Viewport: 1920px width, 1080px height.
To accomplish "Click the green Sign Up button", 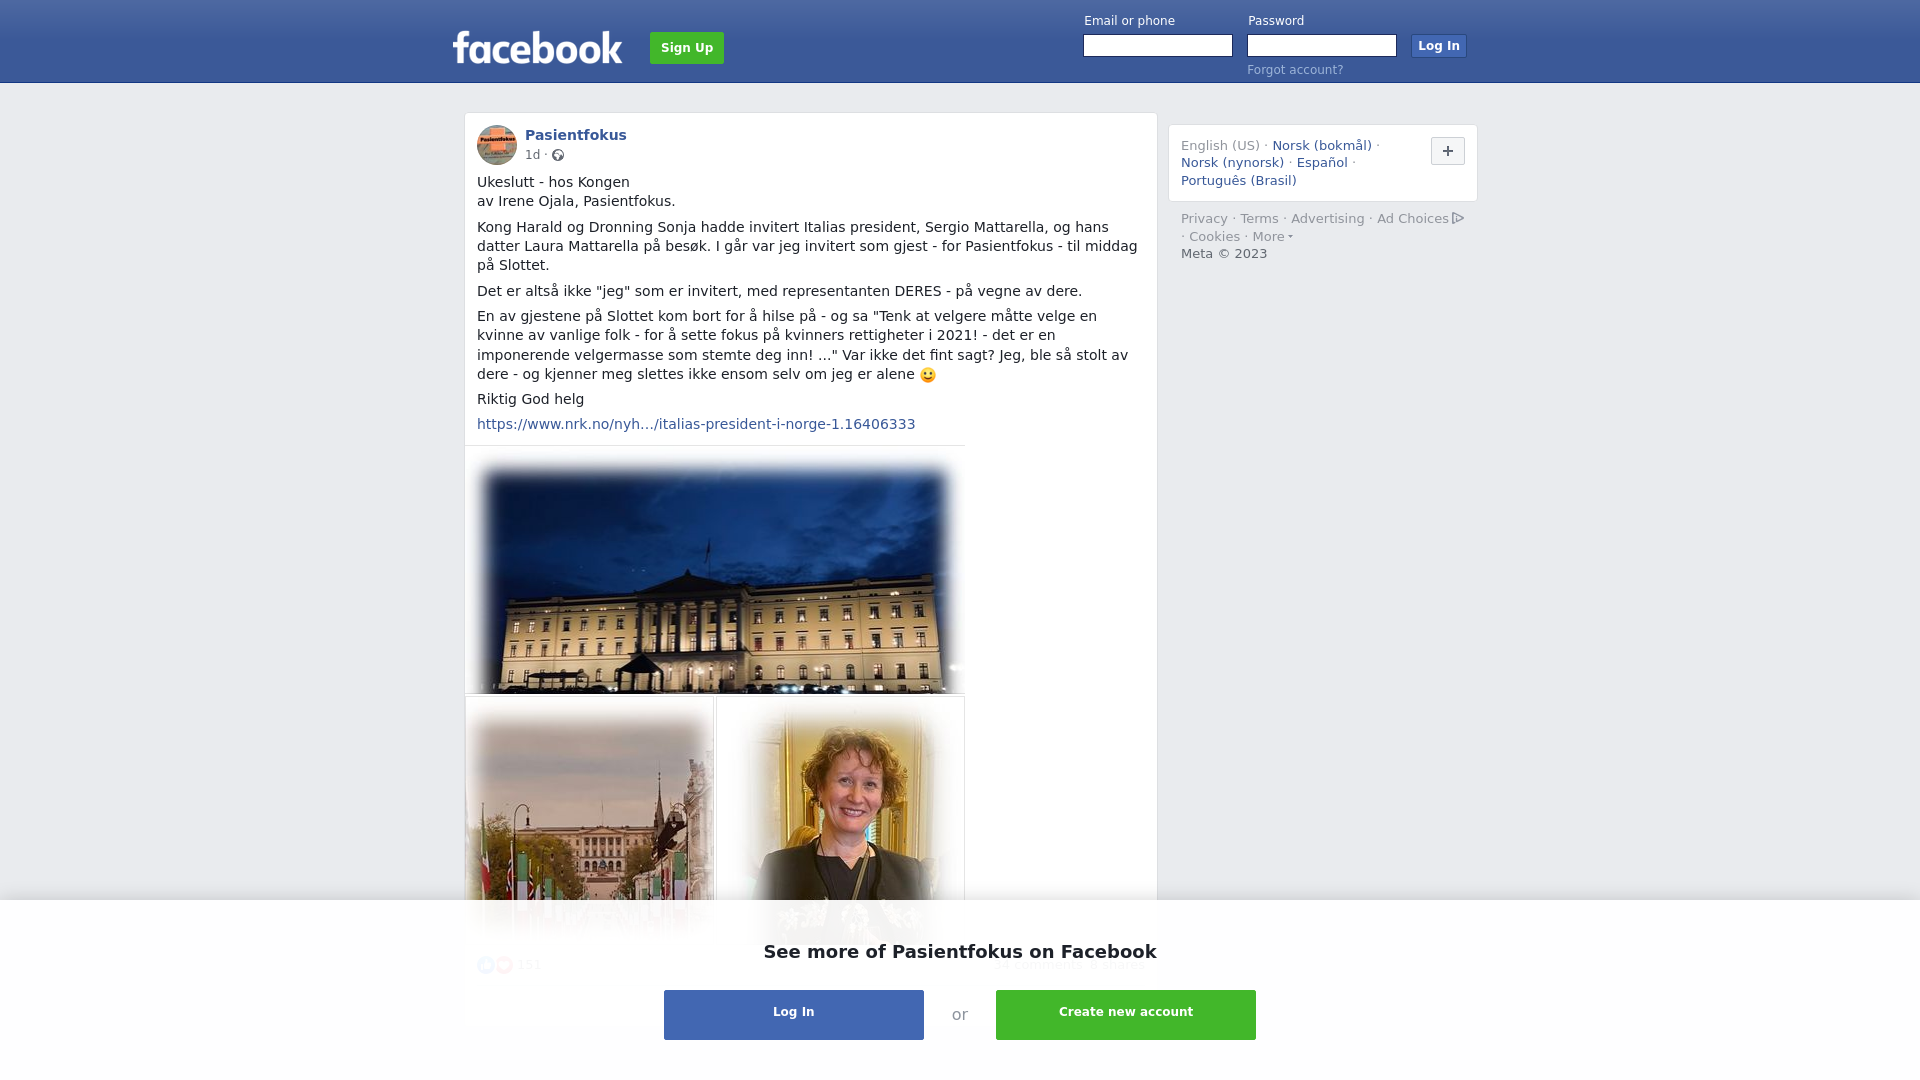I will [687, 48].
